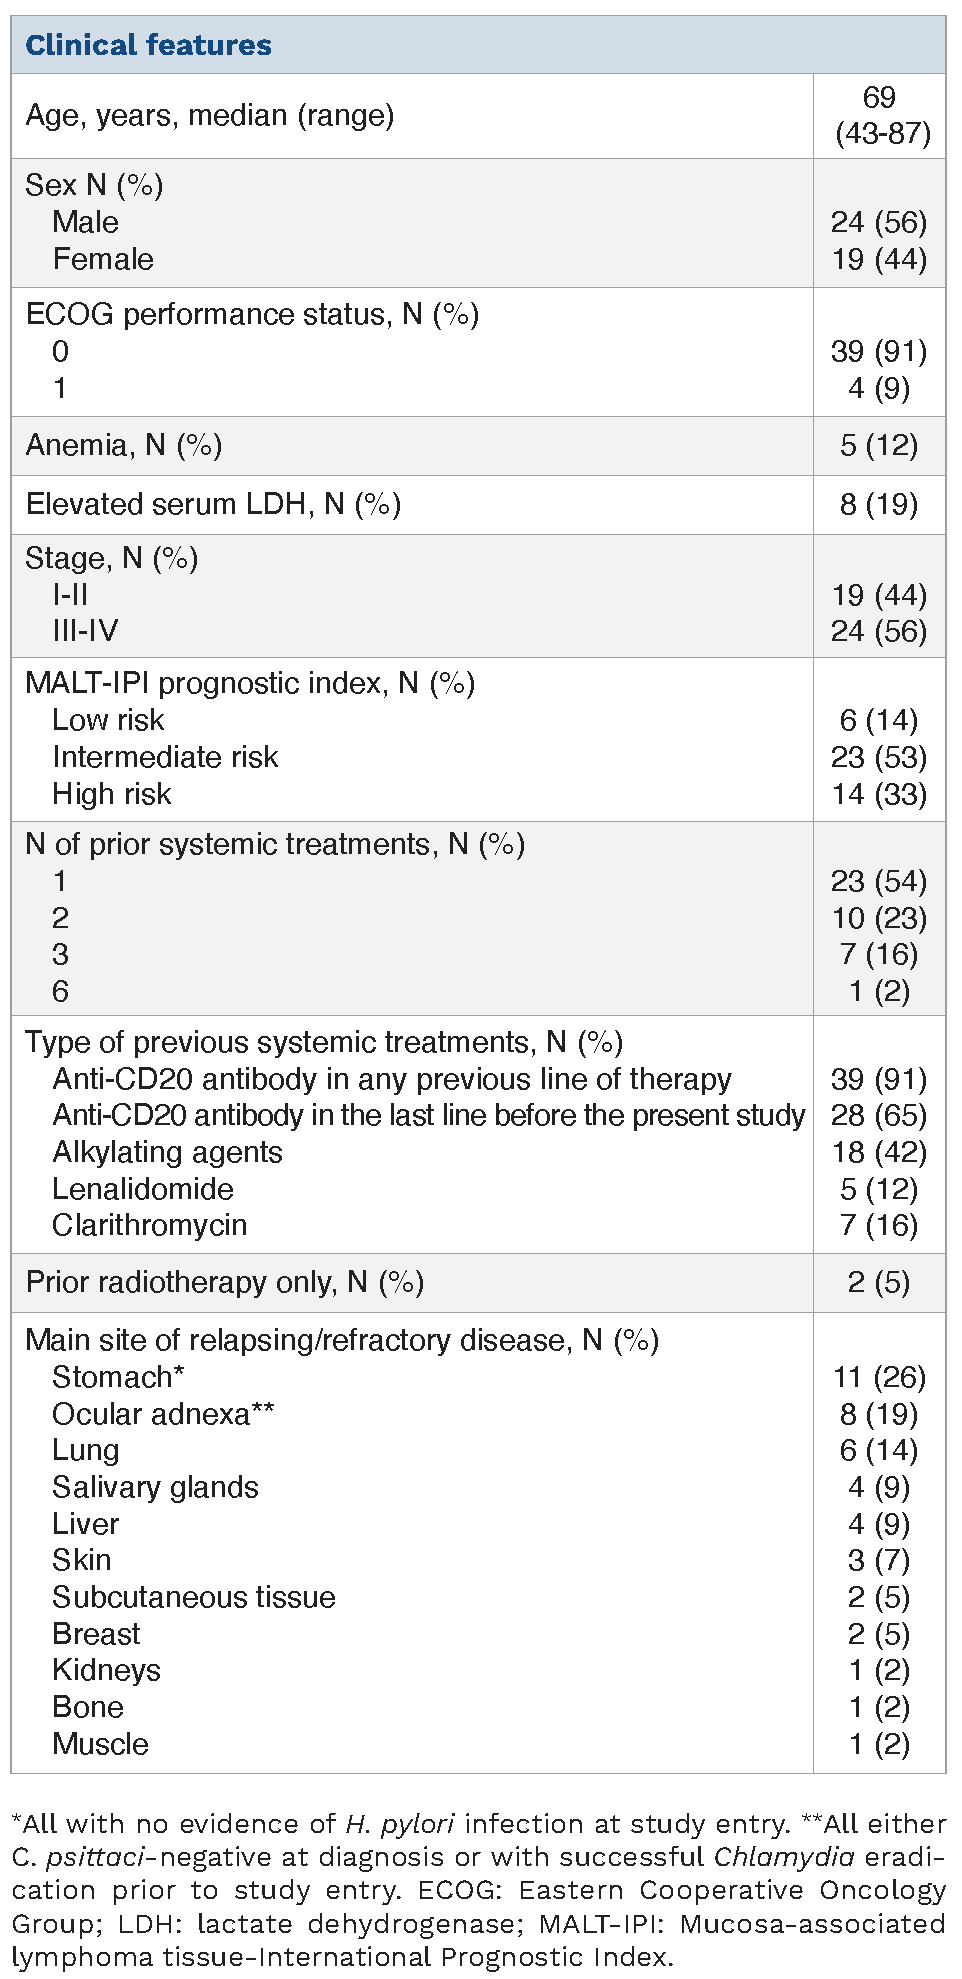Click the ECOG performance status heading
Screen dimensions: 962x1979
(x=252, y=314)
